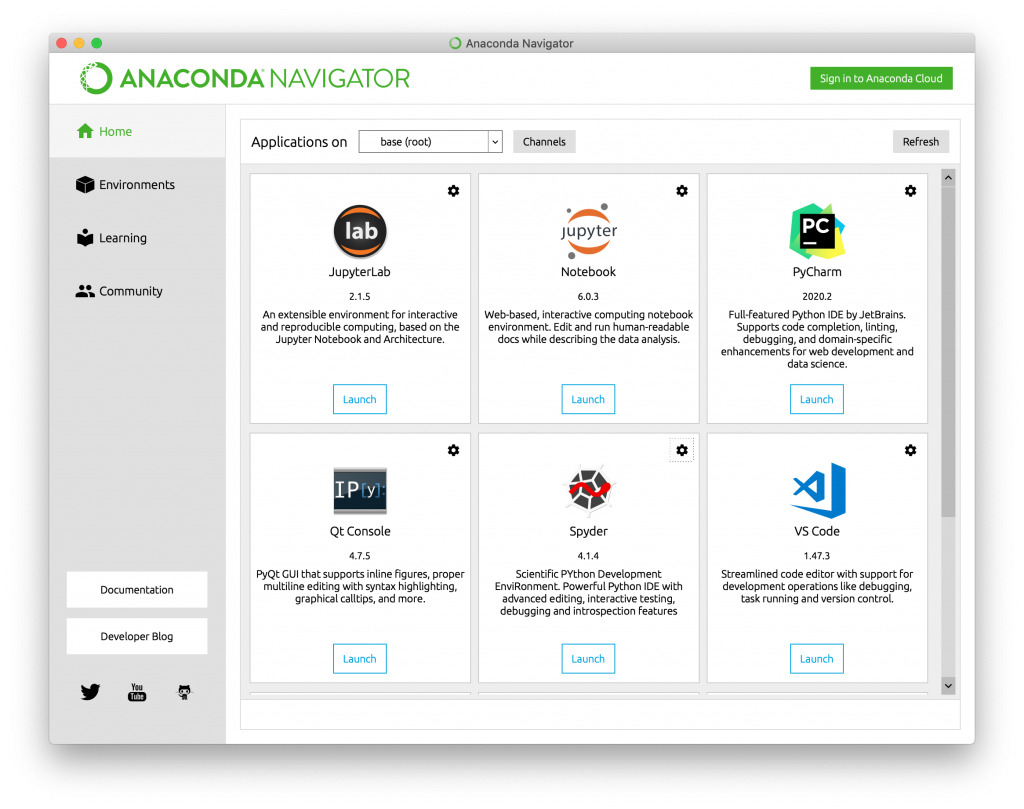Viewport: 1024px width, 809px height.
Task: Click the Qt Console IPython logo
Action: coord(360,490)
